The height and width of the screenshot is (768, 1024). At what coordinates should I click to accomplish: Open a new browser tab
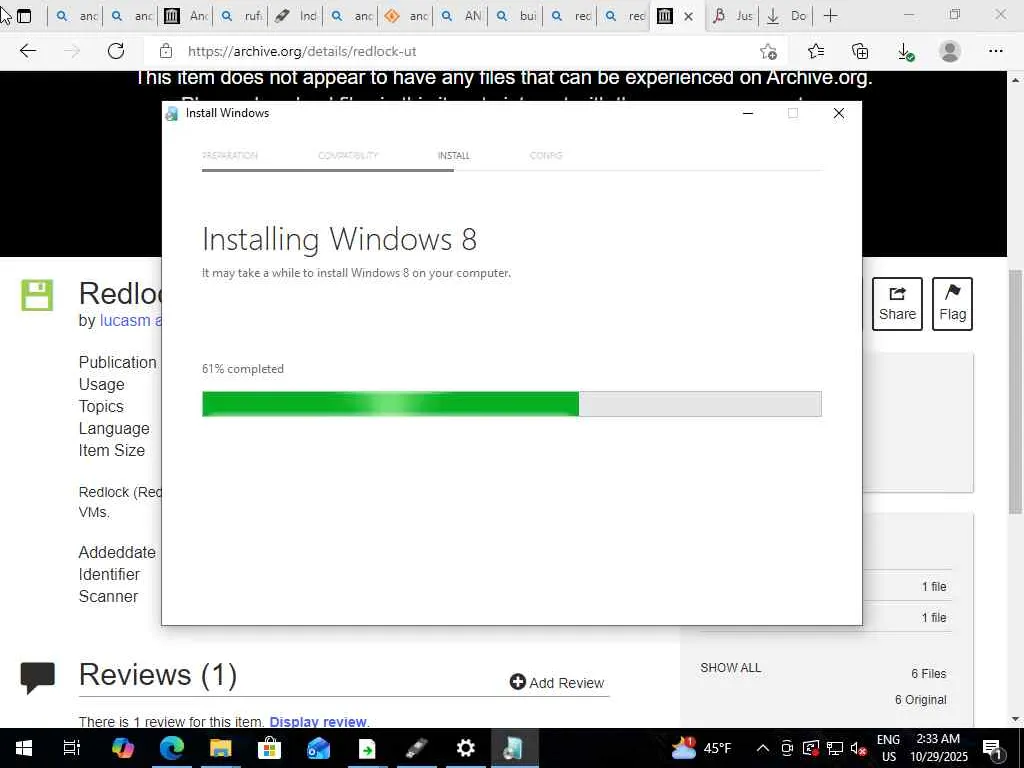[830, 16]
